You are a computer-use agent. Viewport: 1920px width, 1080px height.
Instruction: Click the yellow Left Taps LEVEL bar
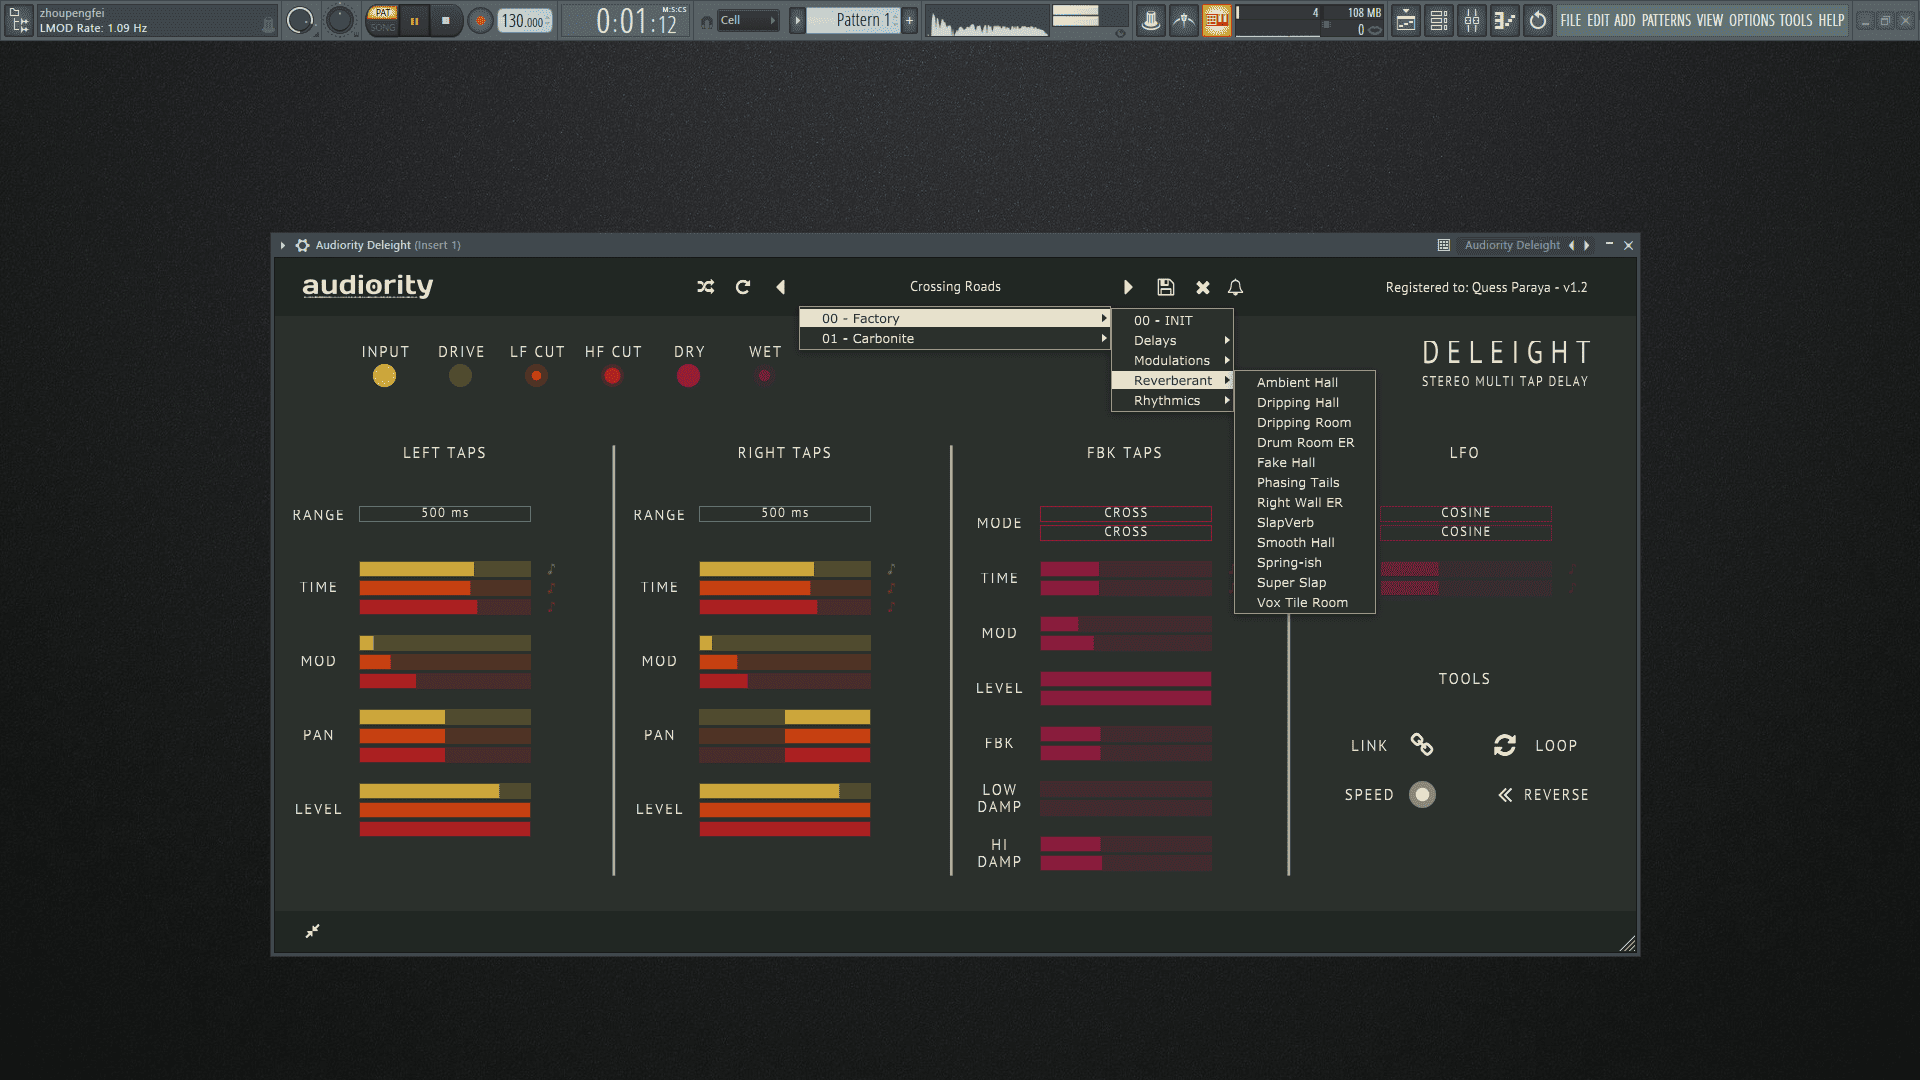click(445, 791)
